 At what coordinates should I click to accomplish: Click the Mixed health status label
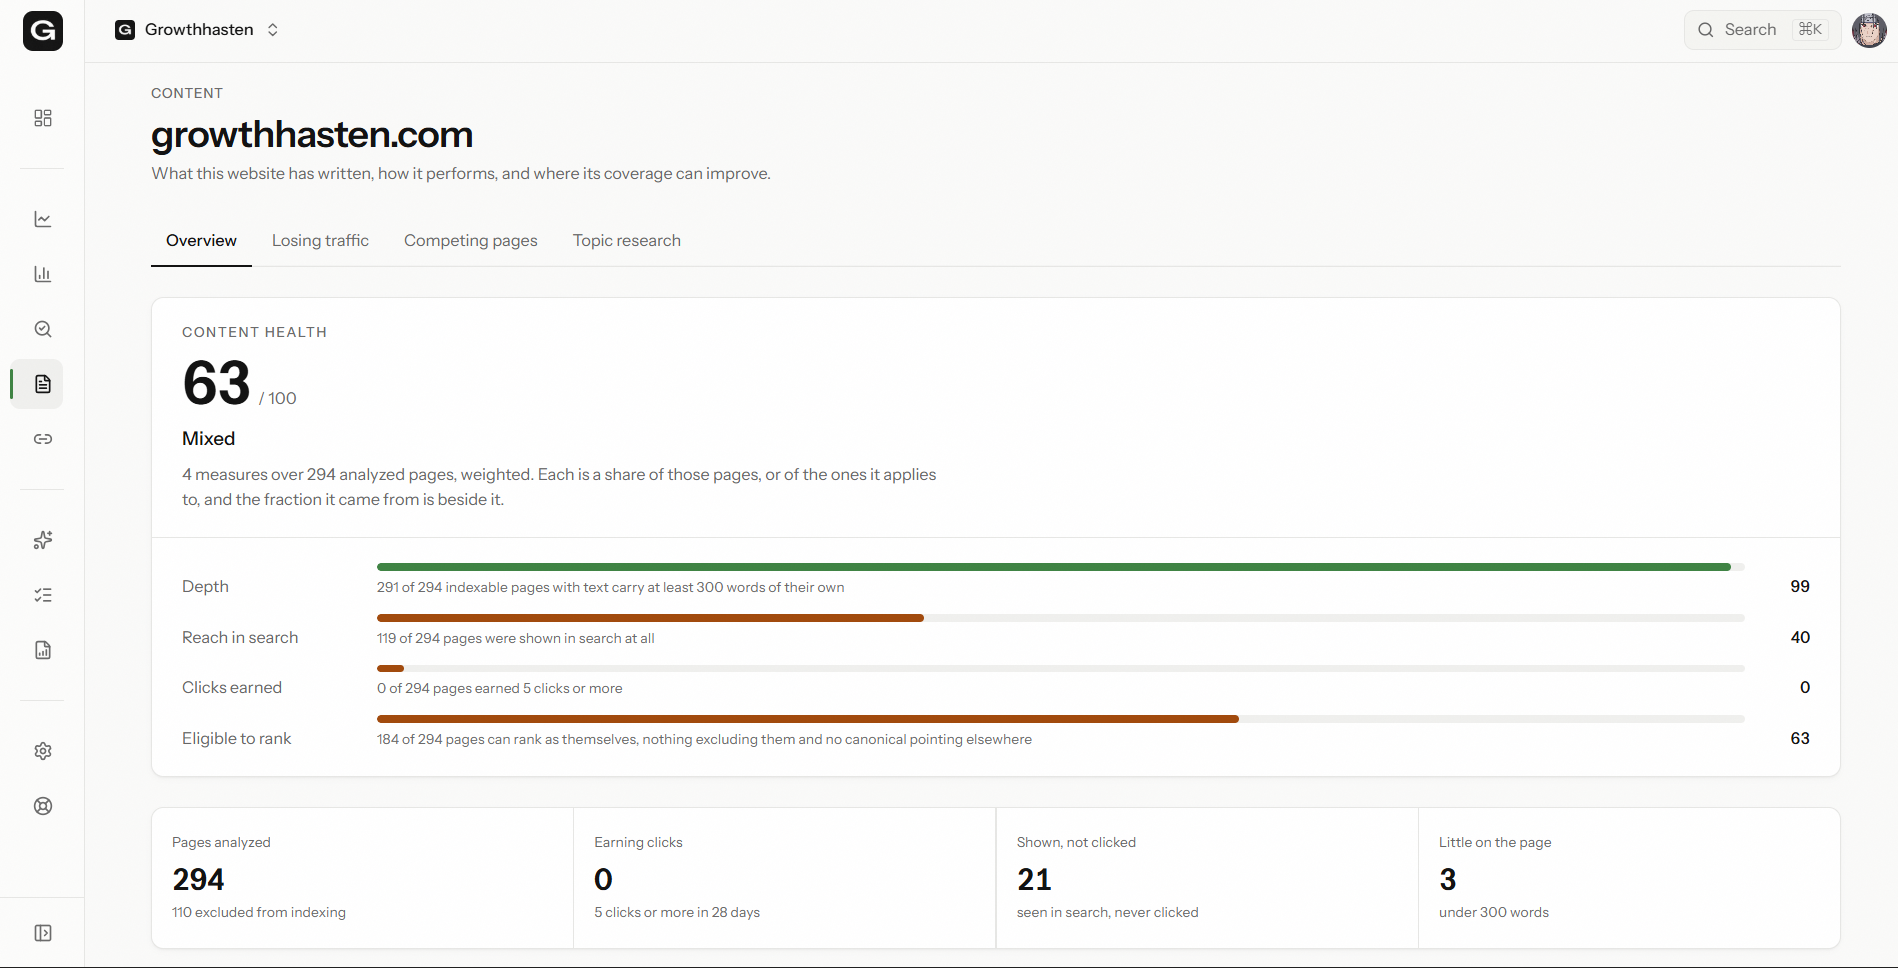208,439
